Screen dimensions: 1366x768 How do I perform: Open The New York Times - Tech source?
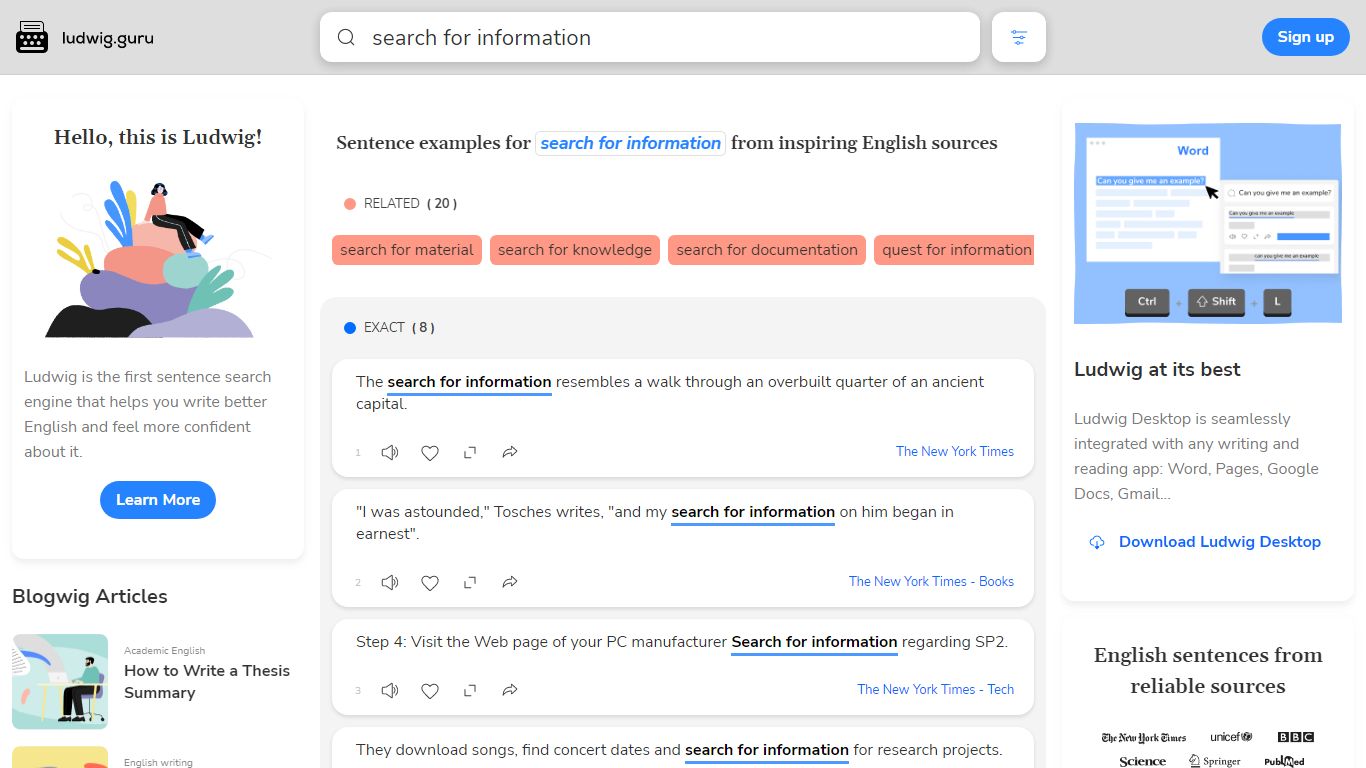(935, 690)
